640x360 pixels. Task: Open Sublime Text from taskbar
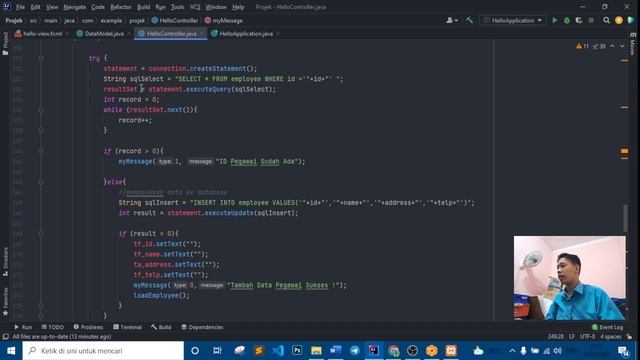point(259,351)
